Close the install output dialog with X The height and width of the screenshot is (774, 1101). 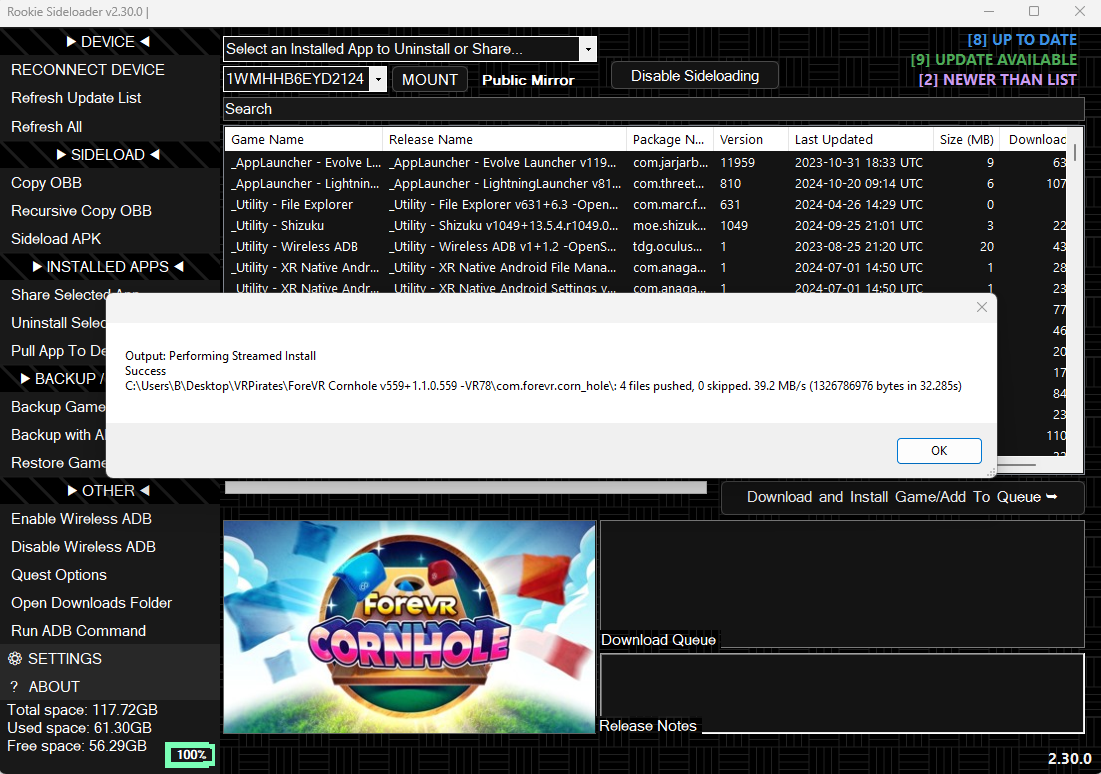pos(981,308)
